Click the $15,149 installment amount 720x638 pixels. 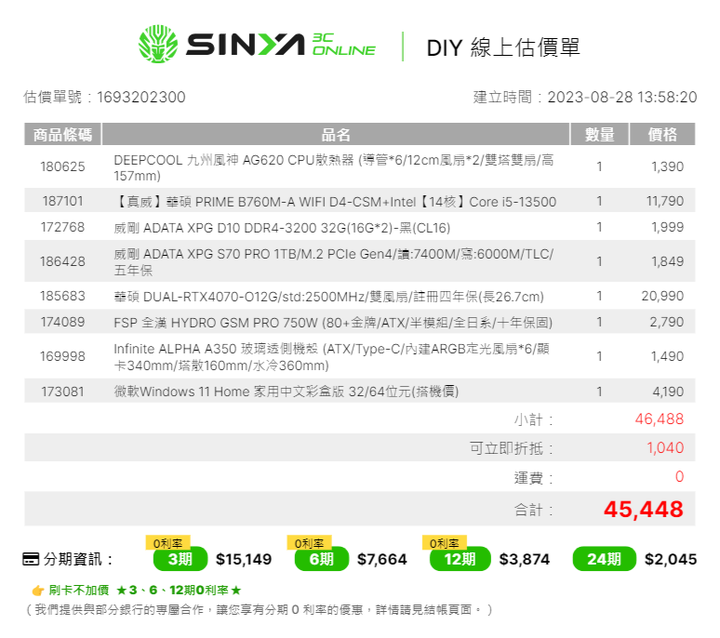[244, 559]
